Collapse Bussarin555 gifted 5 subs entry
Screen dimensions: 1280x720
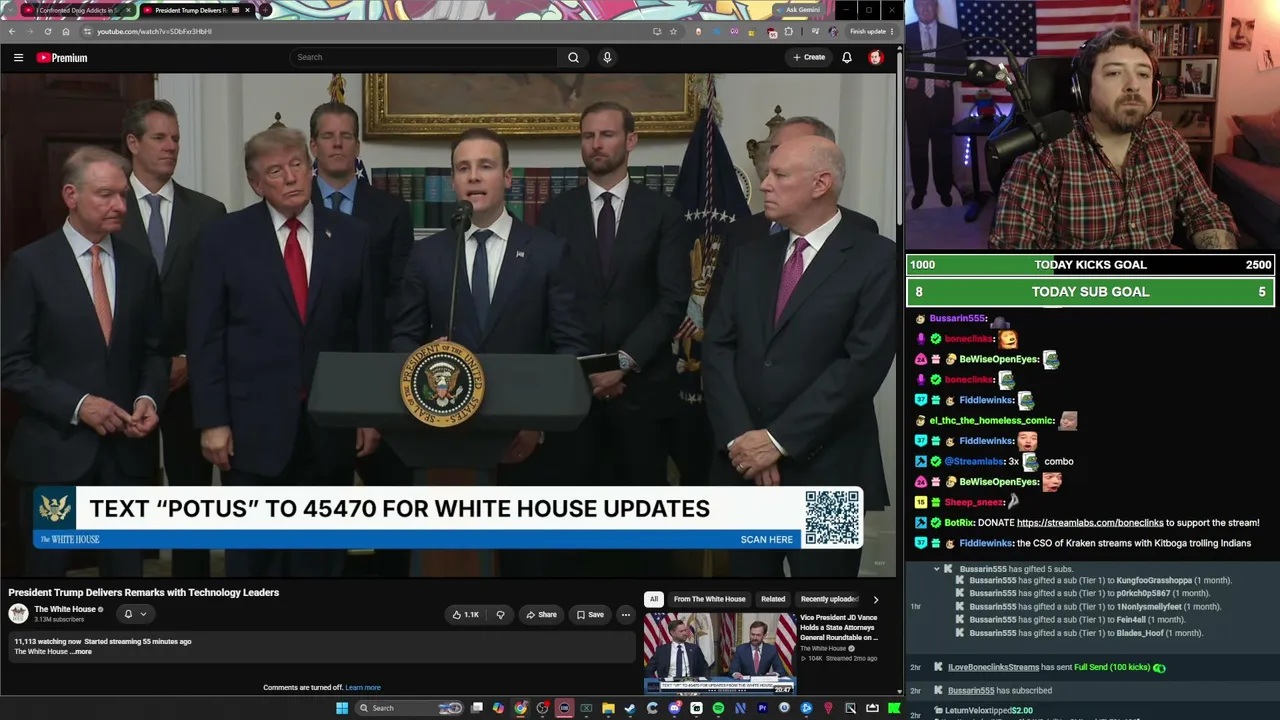(x=937, y=569)
